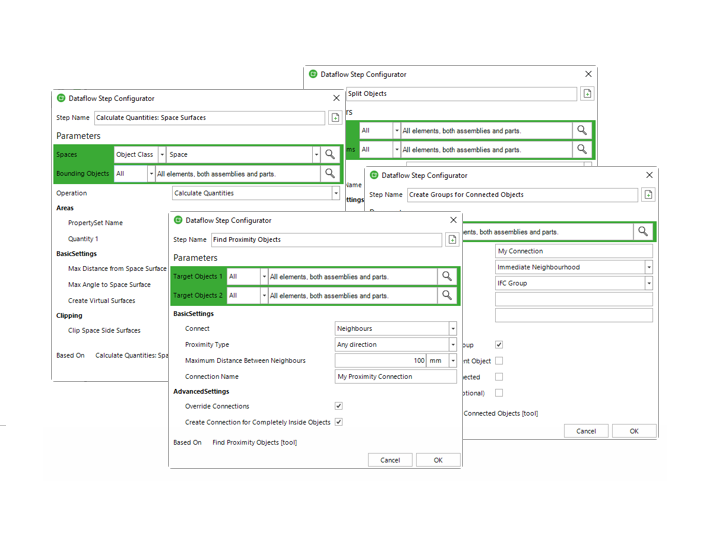720x557 pixels.
Task: Click My Connection input field
Action: [574, 251]
